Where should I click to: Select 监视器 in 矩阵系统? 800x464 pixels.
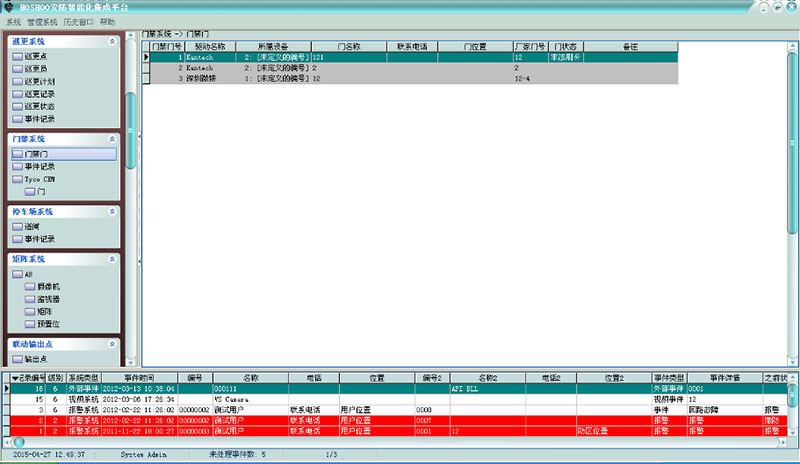[48, 298]
